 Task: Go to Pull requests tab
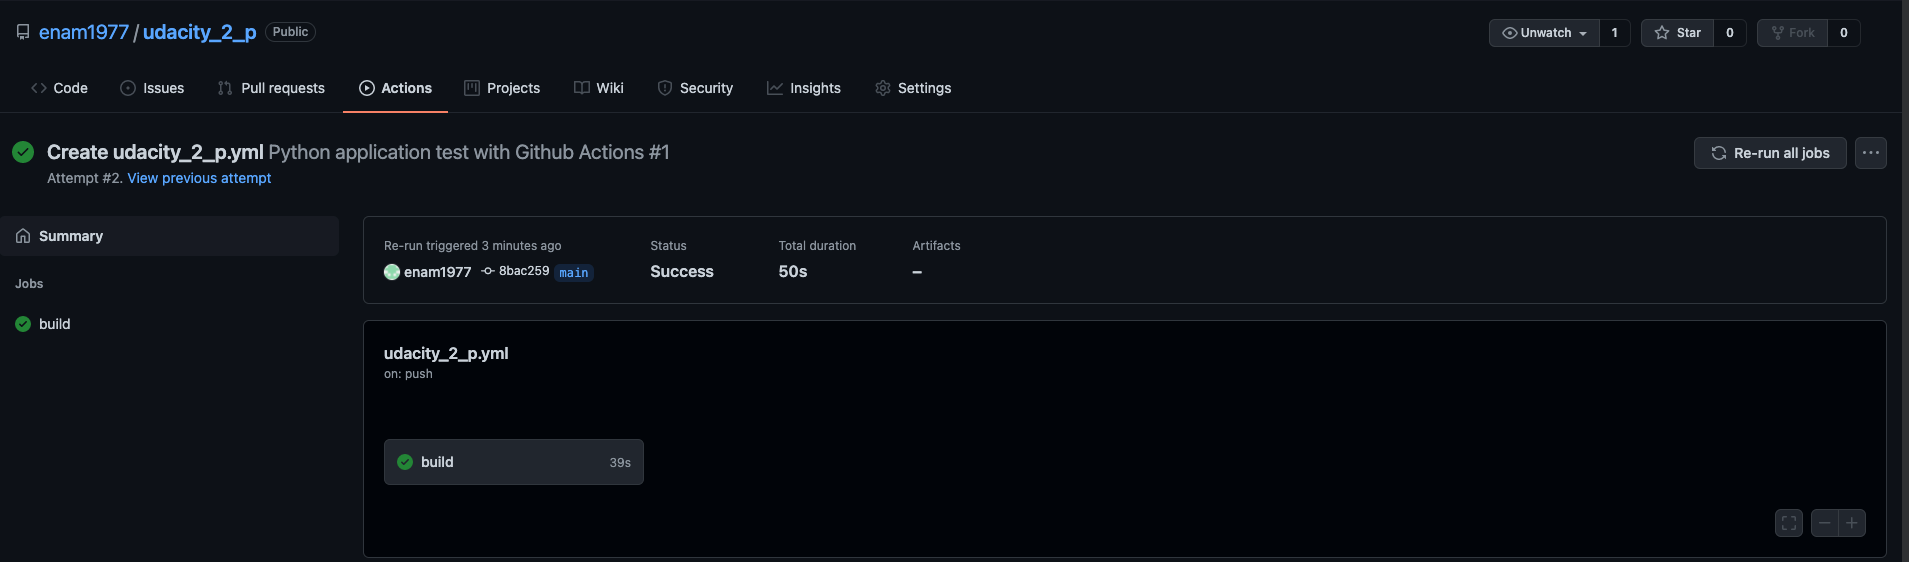click(271, 88)
